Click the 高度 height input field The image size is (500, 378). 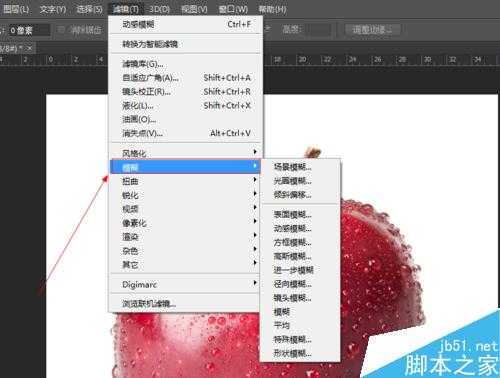coord(317,30)
